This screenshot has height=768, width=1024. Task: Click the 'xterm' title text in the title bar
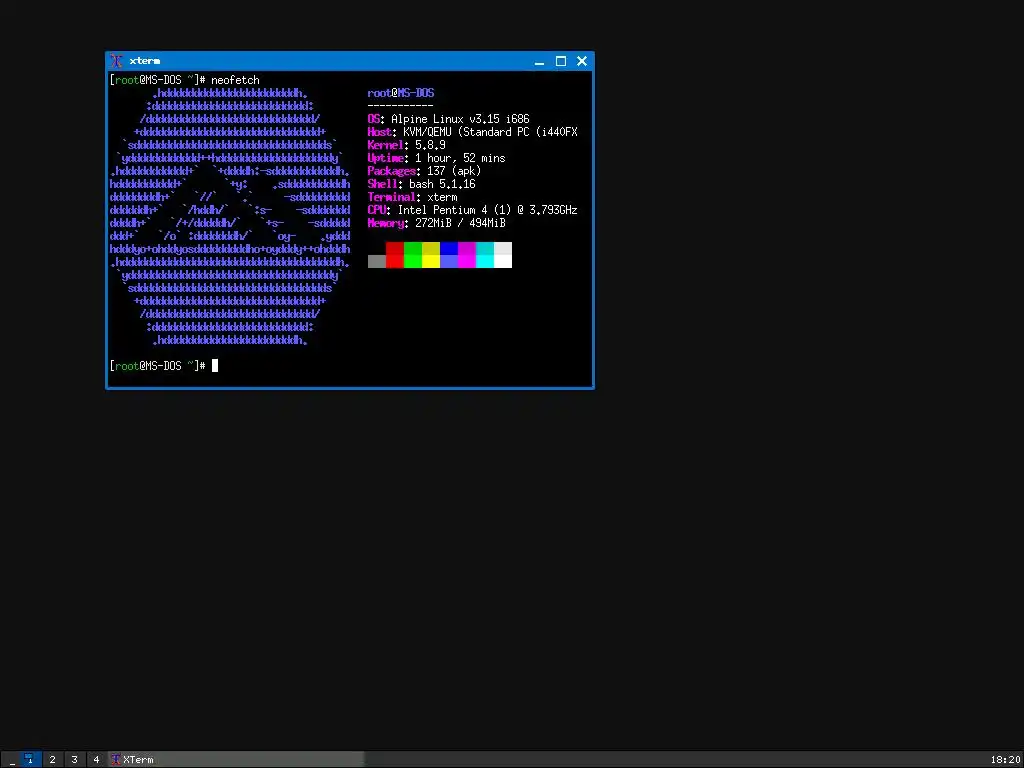145,61
